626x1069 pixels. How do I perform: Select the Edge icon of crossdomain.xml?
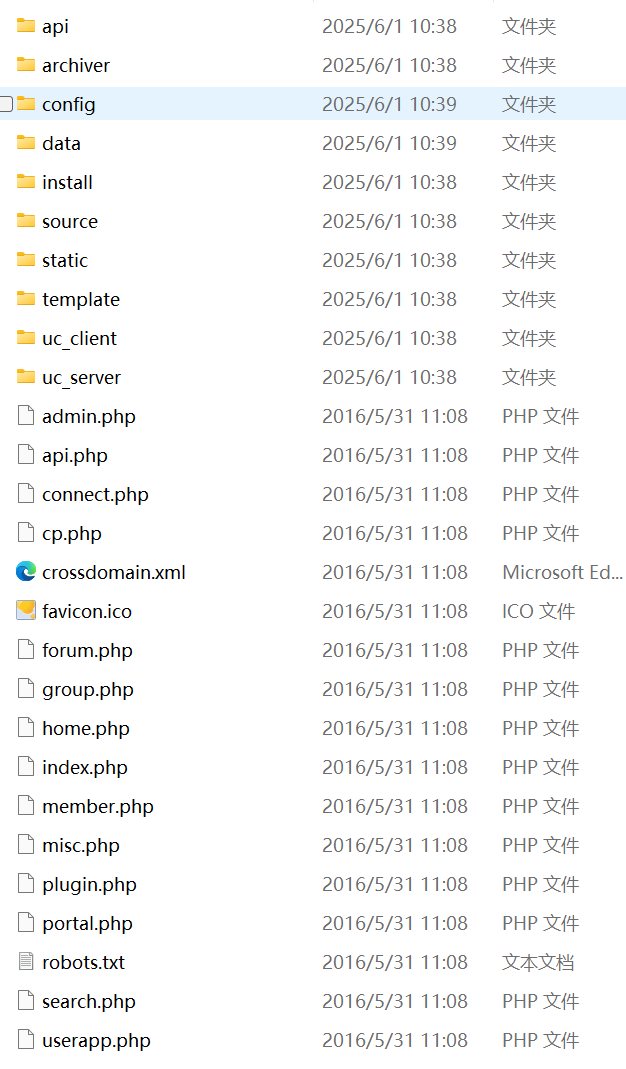[26, 572]
